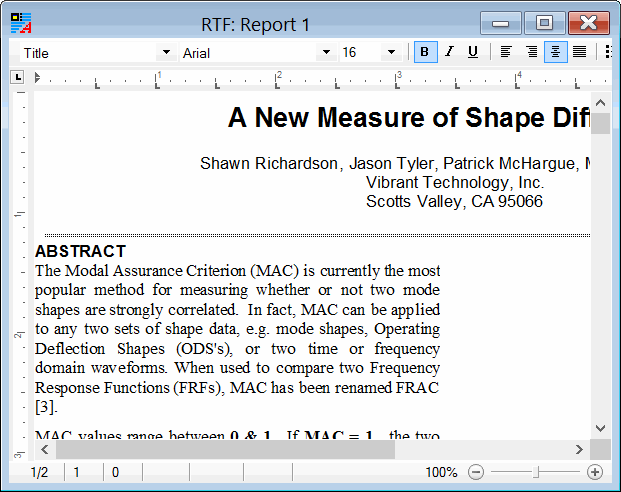Center-align the text
This screenshot has width=621, height=492.
(x=556, y=52)
